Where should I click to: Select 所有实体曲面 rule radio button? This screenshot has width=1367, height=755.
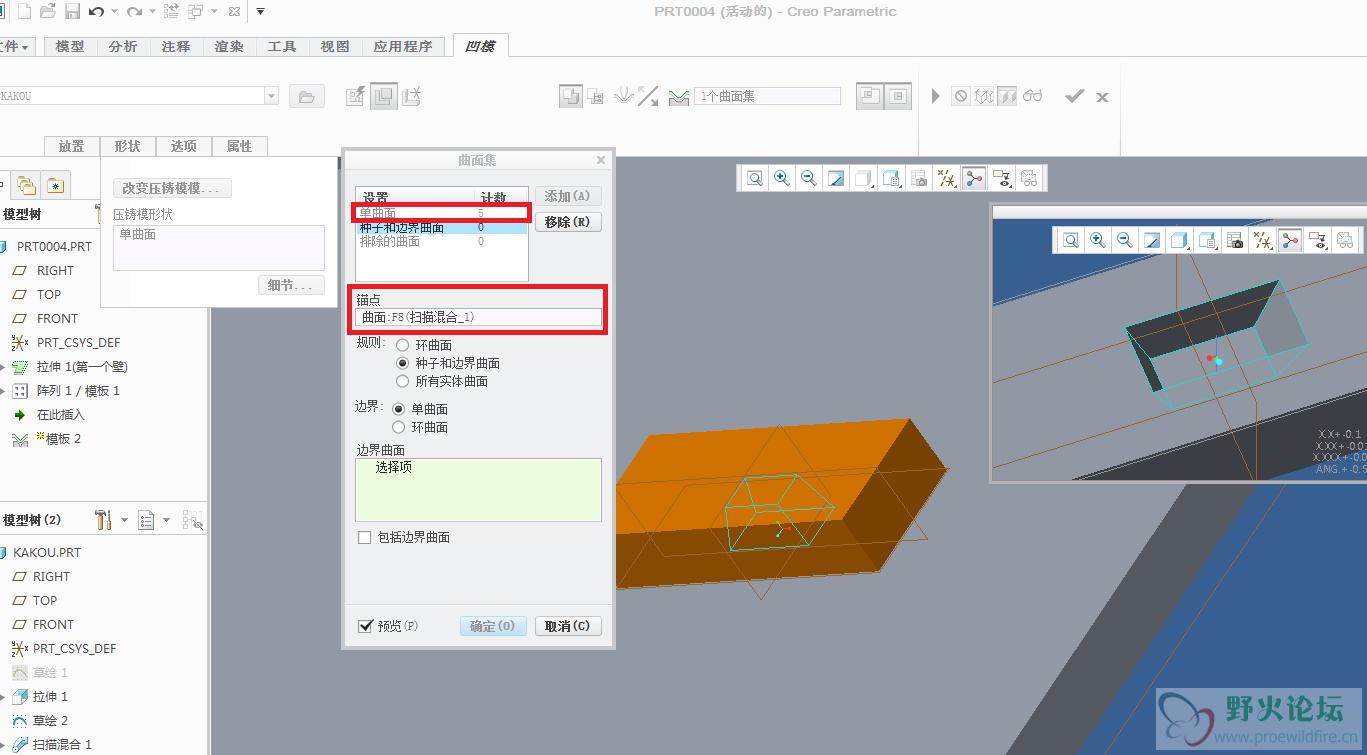(x=403, y=381)
